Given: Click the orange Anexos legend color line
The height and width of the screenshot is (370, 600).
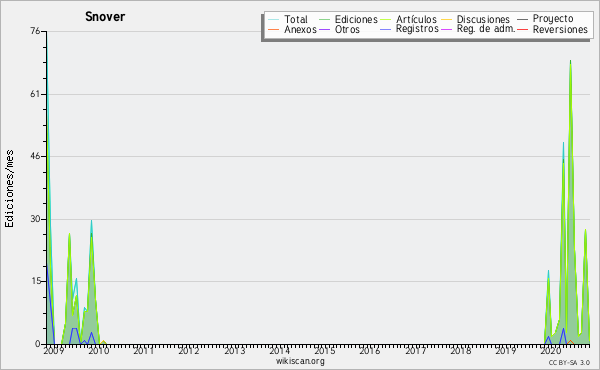Looking at the screenshot, I should click(274, 30).
